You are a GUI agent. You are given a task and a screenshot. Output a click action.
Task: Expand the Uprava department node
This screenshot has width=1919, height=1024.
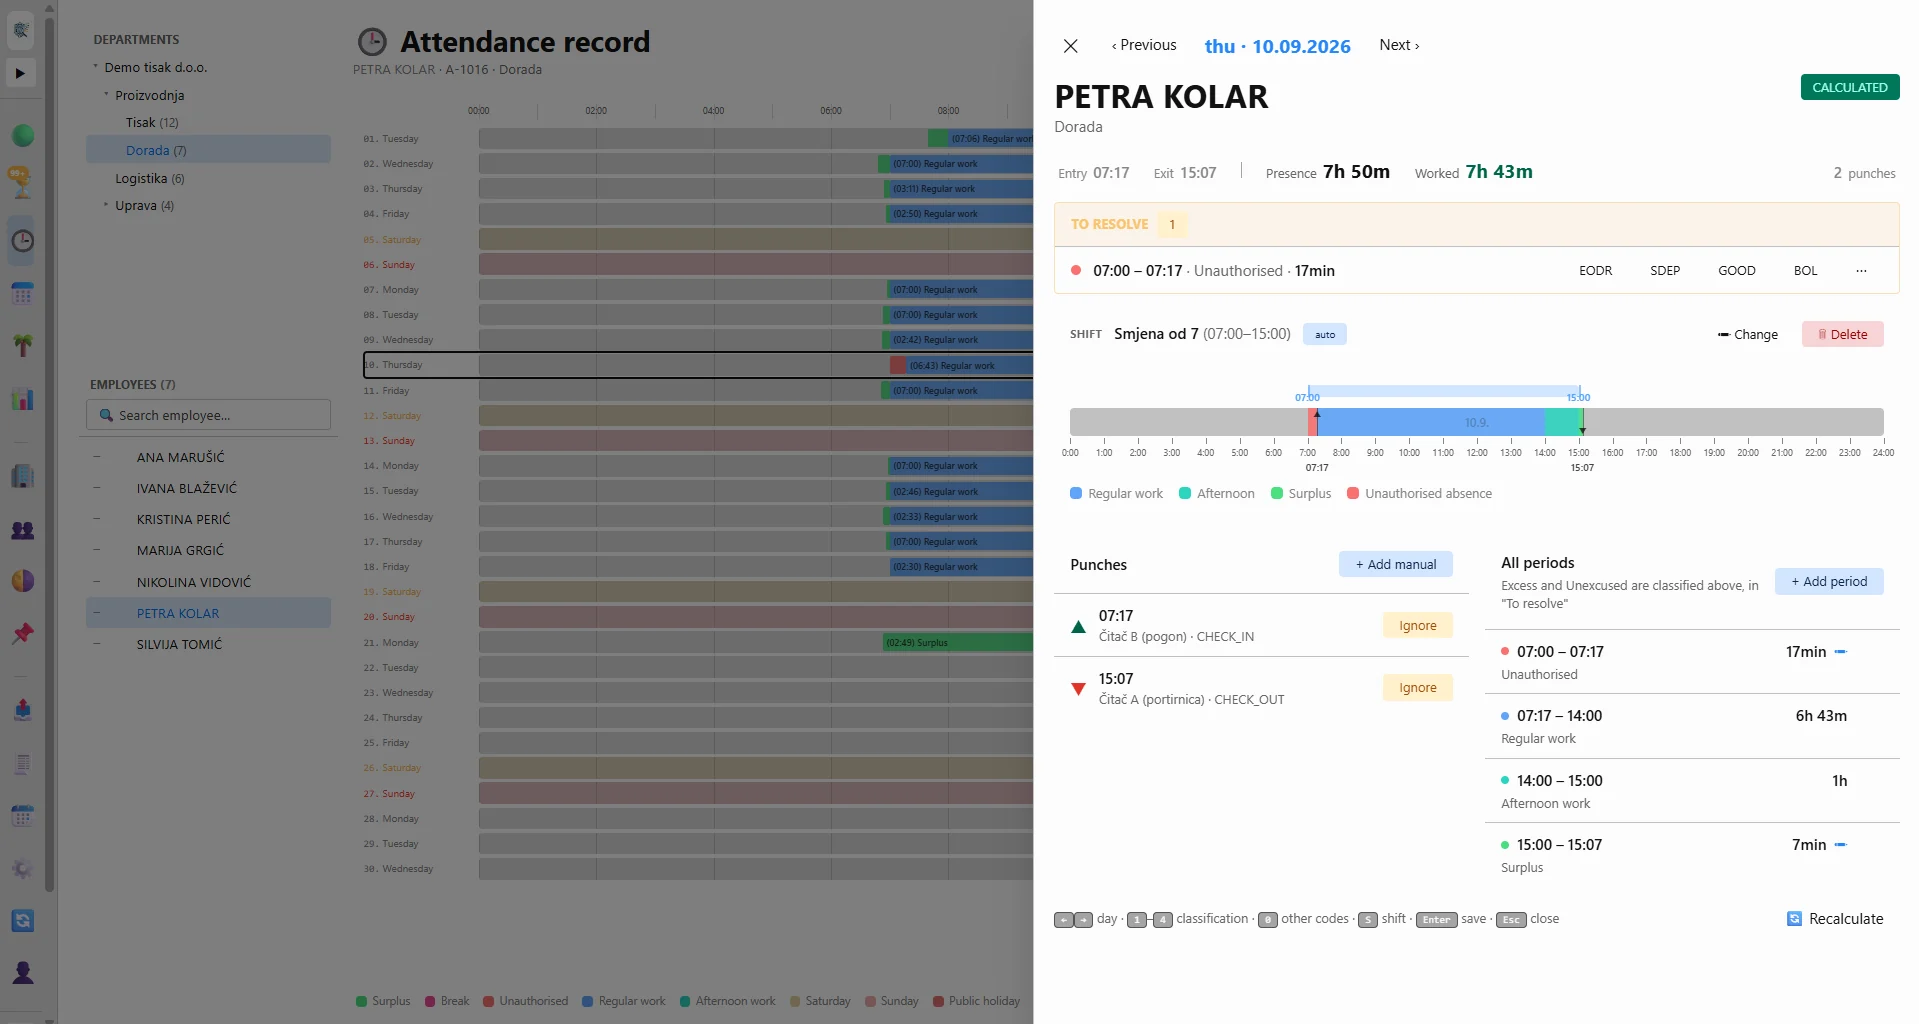coord(106,205)
